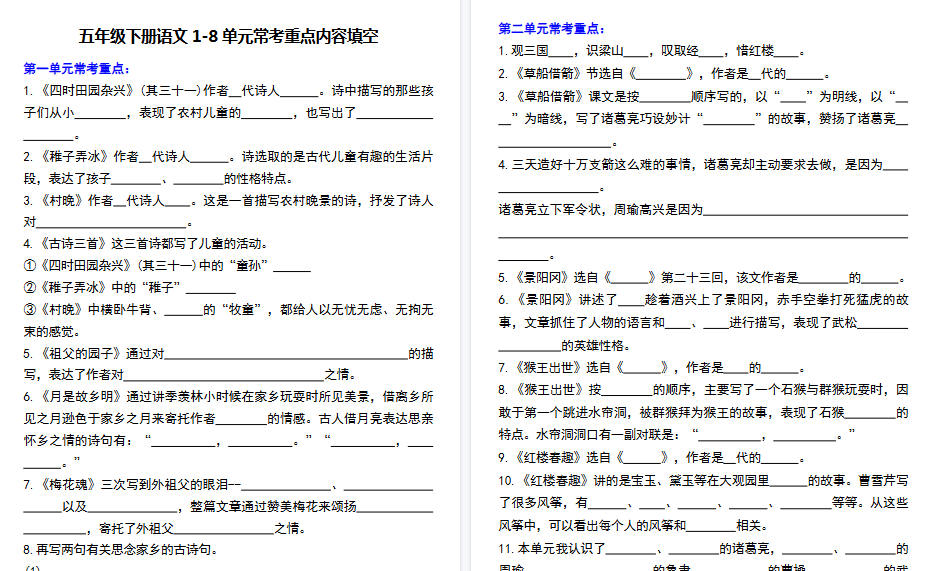Click item 2 《稚子弄冰》作者 line on left page
931x571 pixels.
(x=229, y=157)
